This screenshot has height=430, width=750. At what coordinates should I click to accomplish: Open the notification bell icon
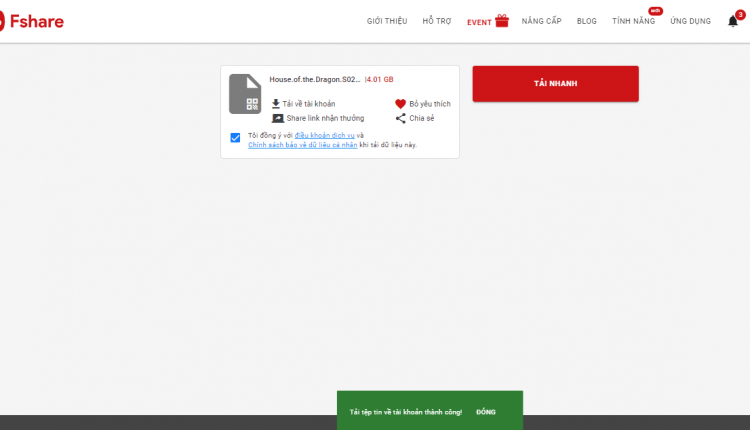pyautogui.click(x=732, y=21)
